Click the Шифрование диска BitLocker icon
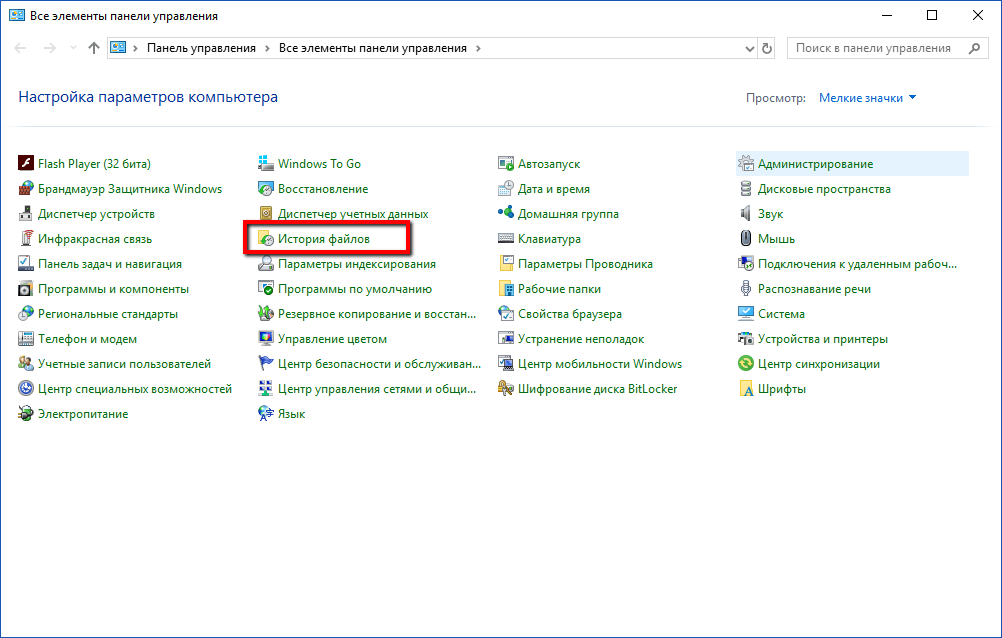This screenshot has width=1002, height=638. 506,389
